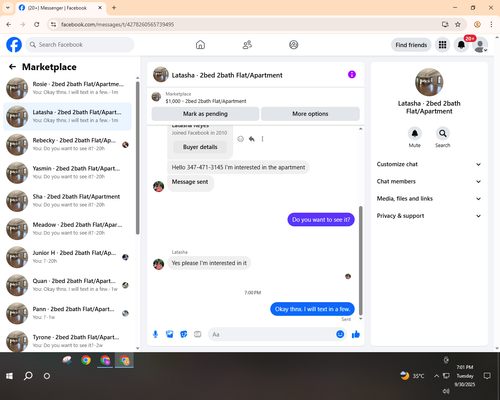Screen dimensions: 500x400
Task: Open more actions for buyer details message
Action: [262, 139]
